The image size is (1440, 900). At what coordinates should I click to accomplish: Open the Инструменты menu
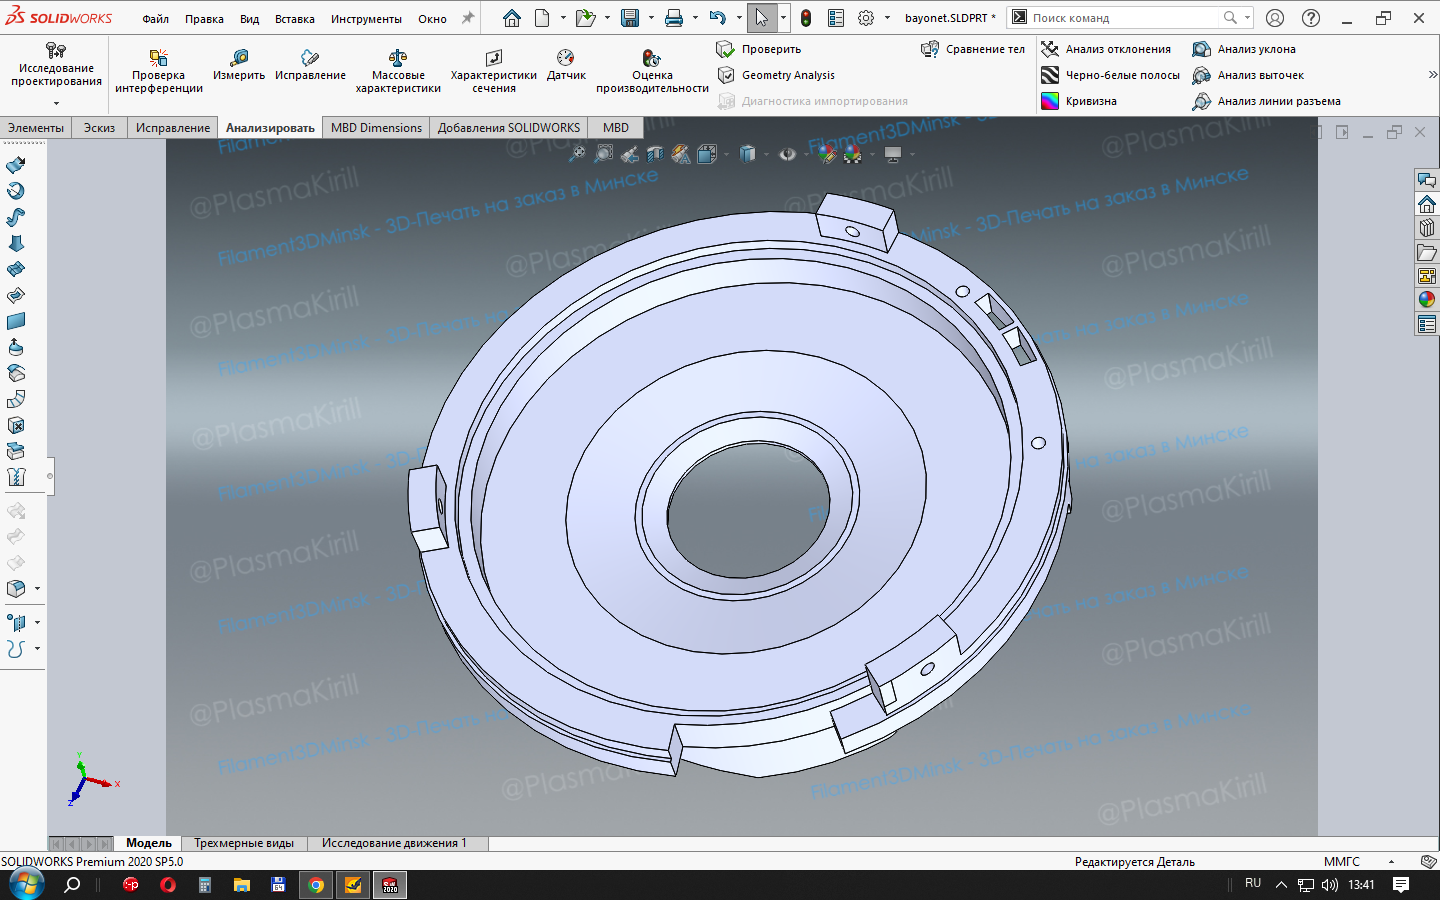tap(366, 19)
